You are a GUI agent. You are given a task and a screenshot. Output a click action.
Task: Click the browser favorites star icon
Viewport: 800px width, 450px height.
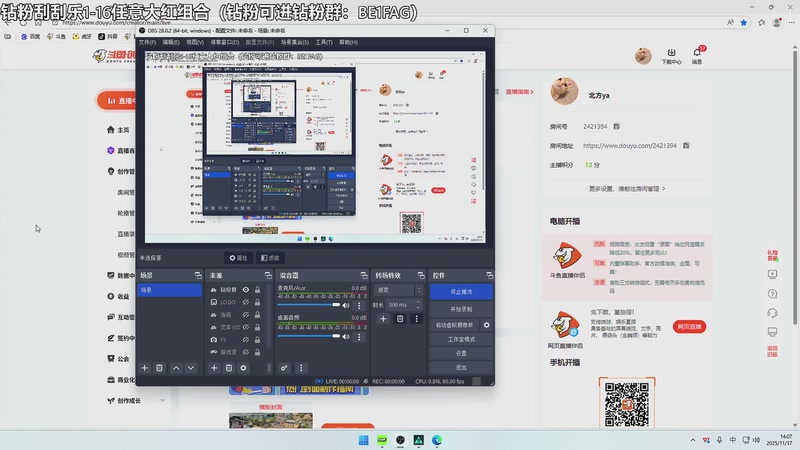click(x=744, y=22)
